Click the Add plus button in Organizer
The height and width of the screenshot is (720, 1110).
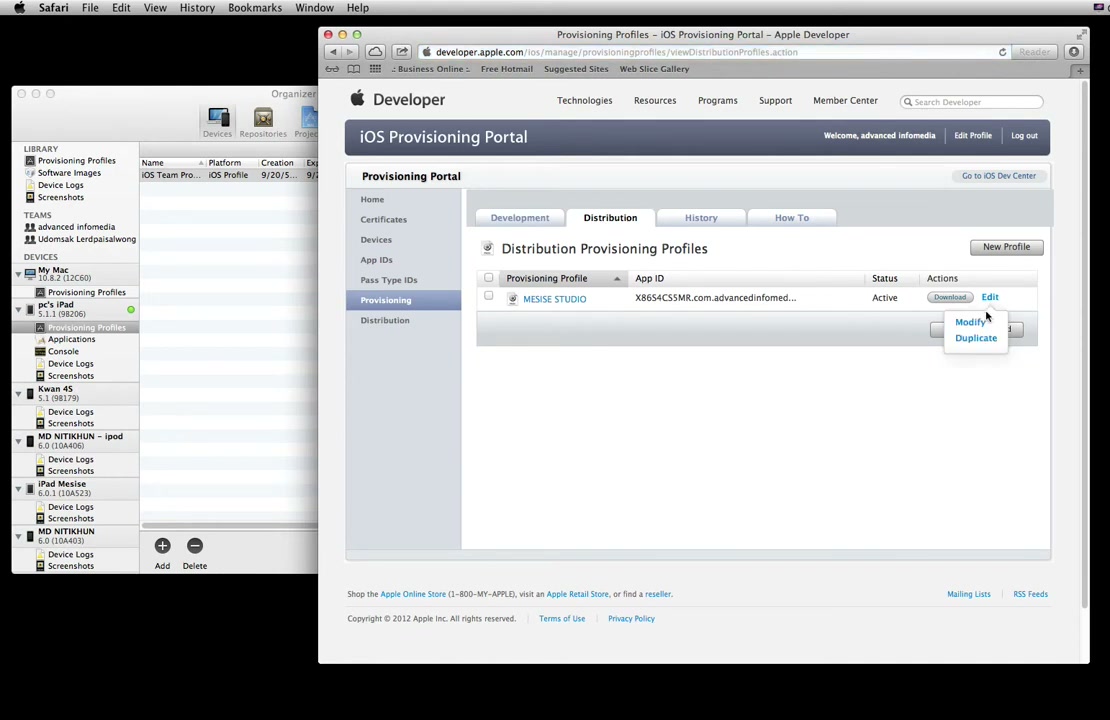[x=162, y=546]
